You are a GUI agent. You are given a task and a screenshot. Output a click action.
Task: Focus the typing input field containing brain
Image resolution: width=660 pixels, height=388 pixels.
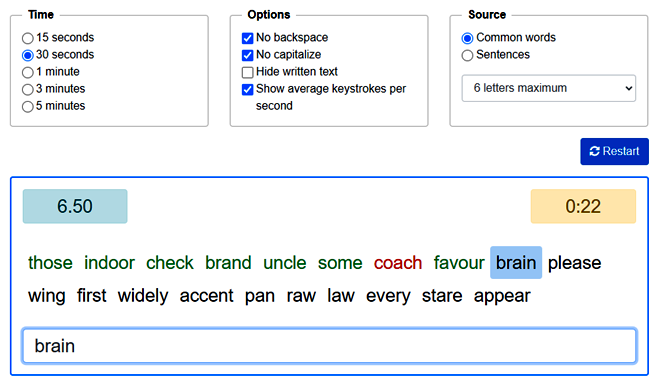330,346
